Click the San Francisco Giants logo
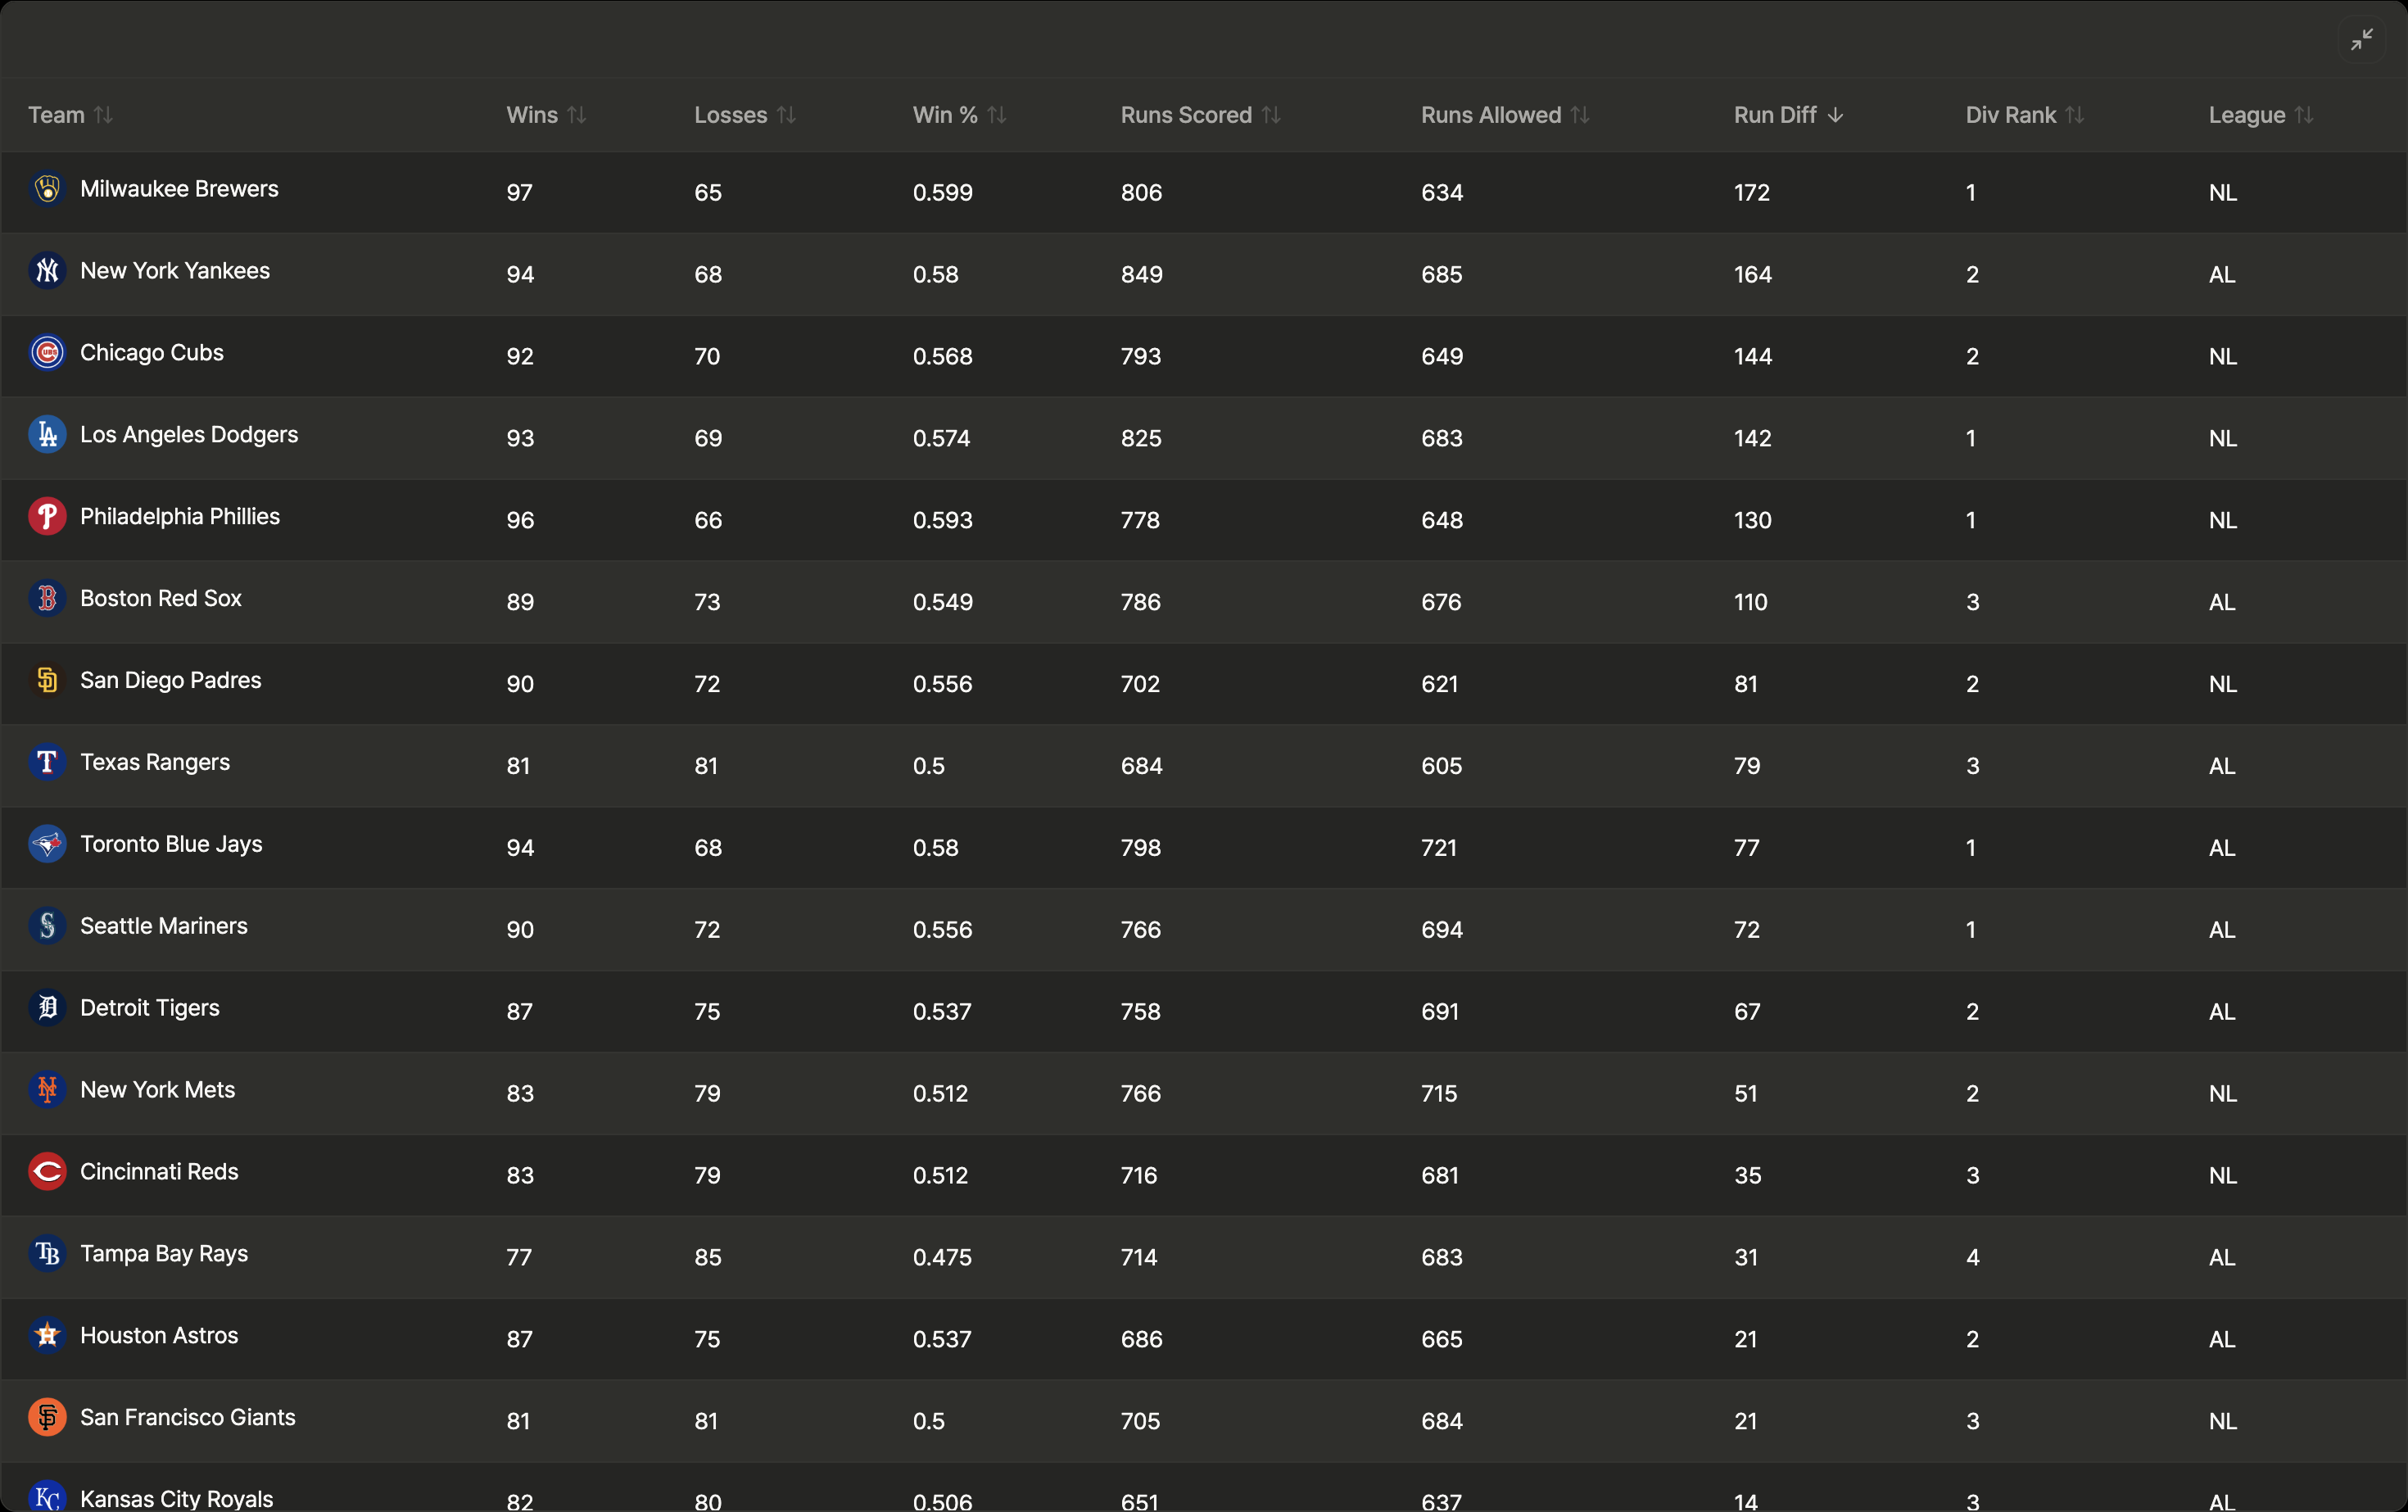 [x=47, y=1418]
